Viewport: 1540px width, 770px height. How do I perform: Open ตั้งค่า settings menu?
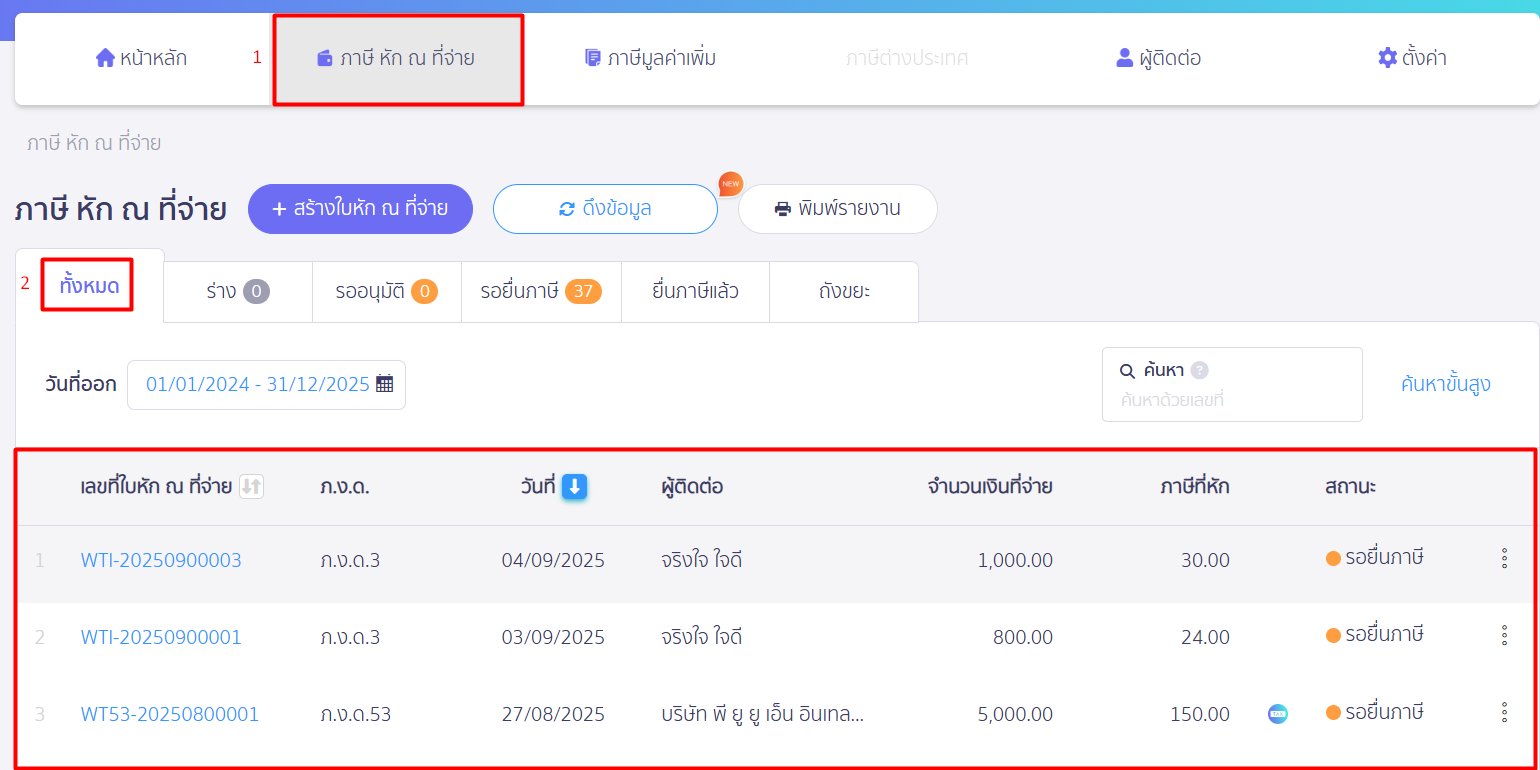click(1412, 58)
